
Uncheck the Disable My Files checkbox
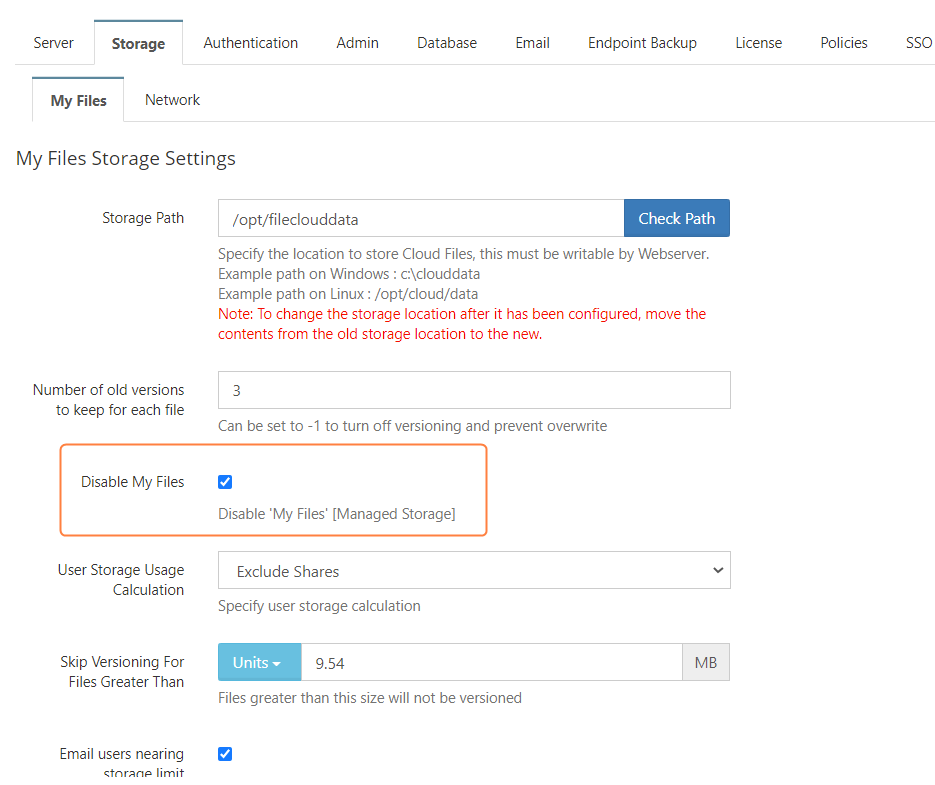[x=225, y=482]
